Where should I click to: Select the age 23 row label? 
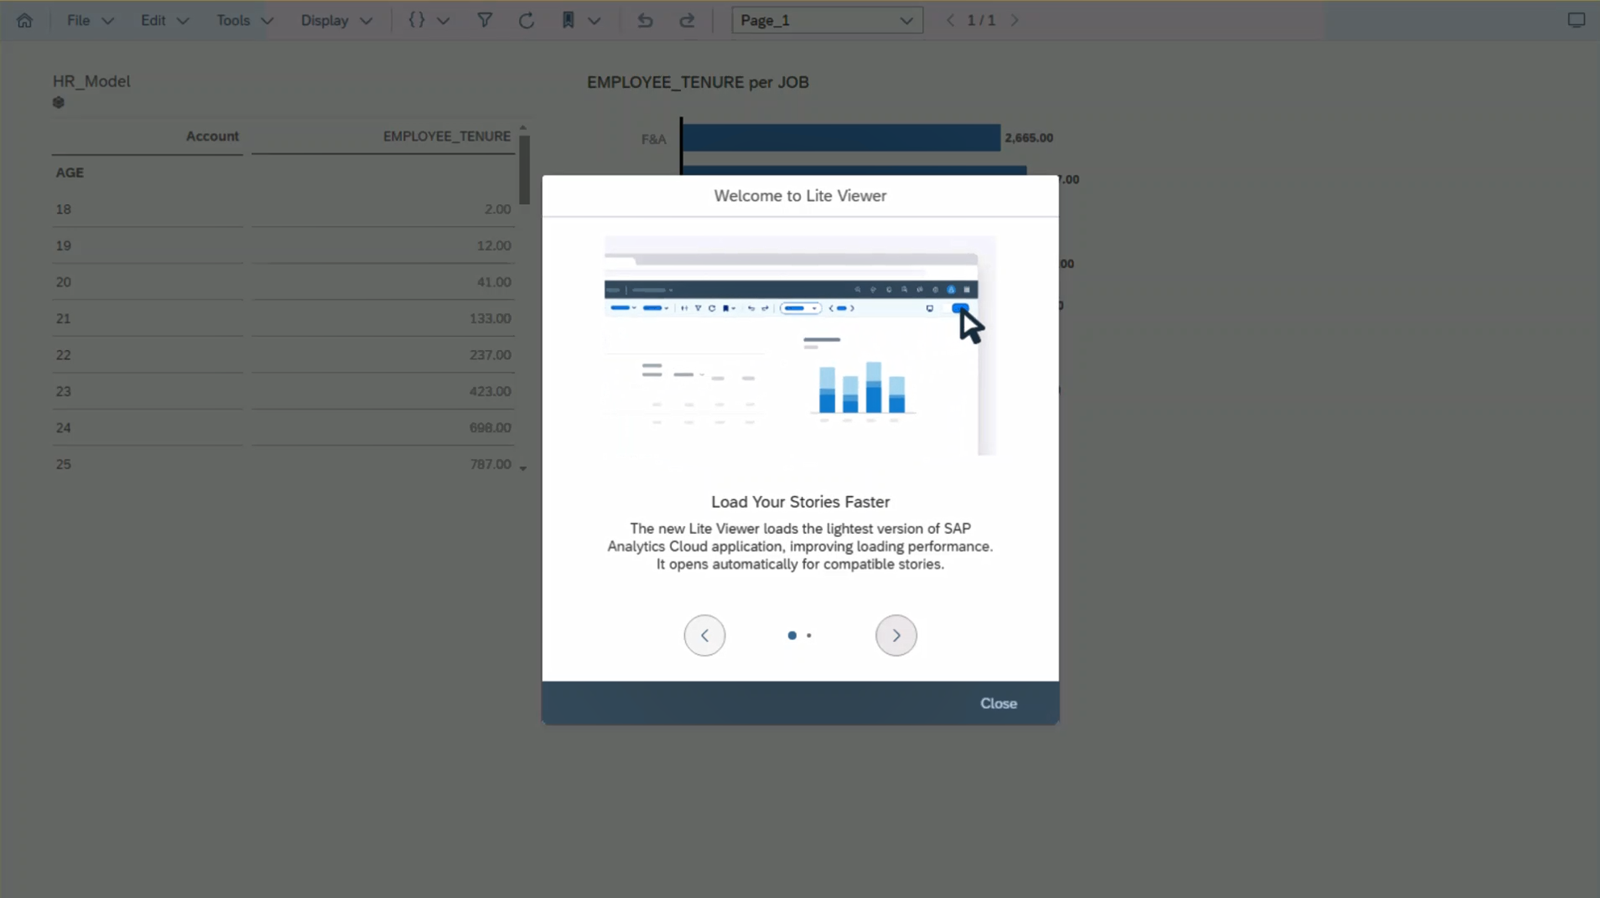(63, 391)
